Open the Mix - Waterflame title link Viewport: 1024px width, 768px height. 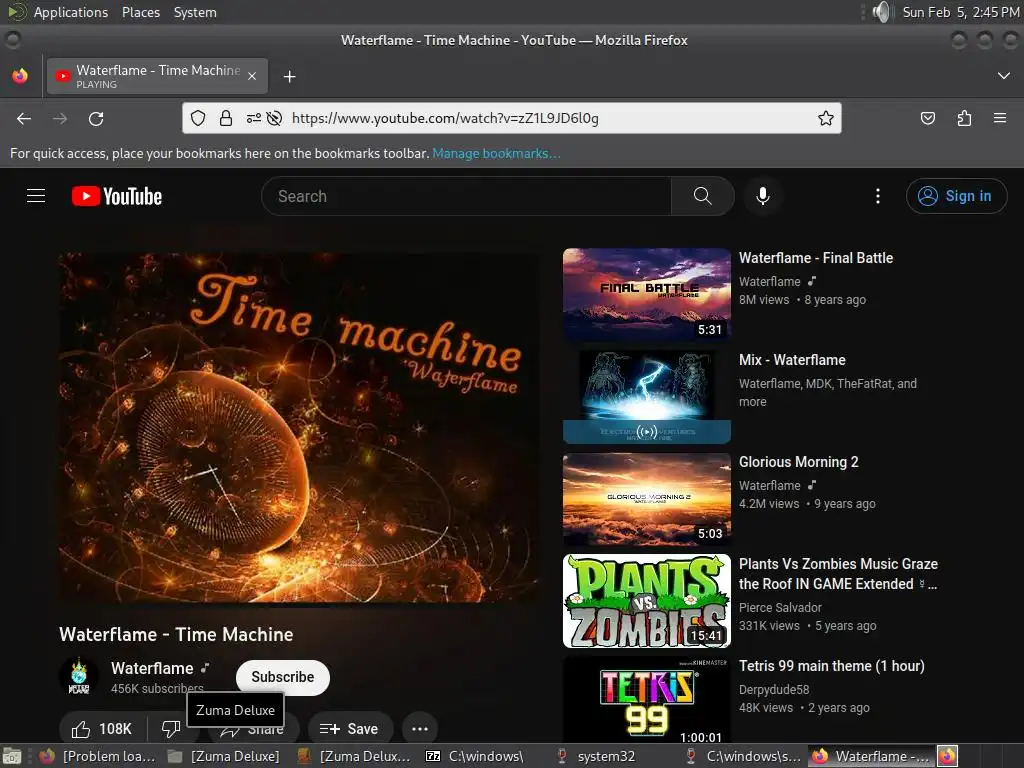[792, 360]
